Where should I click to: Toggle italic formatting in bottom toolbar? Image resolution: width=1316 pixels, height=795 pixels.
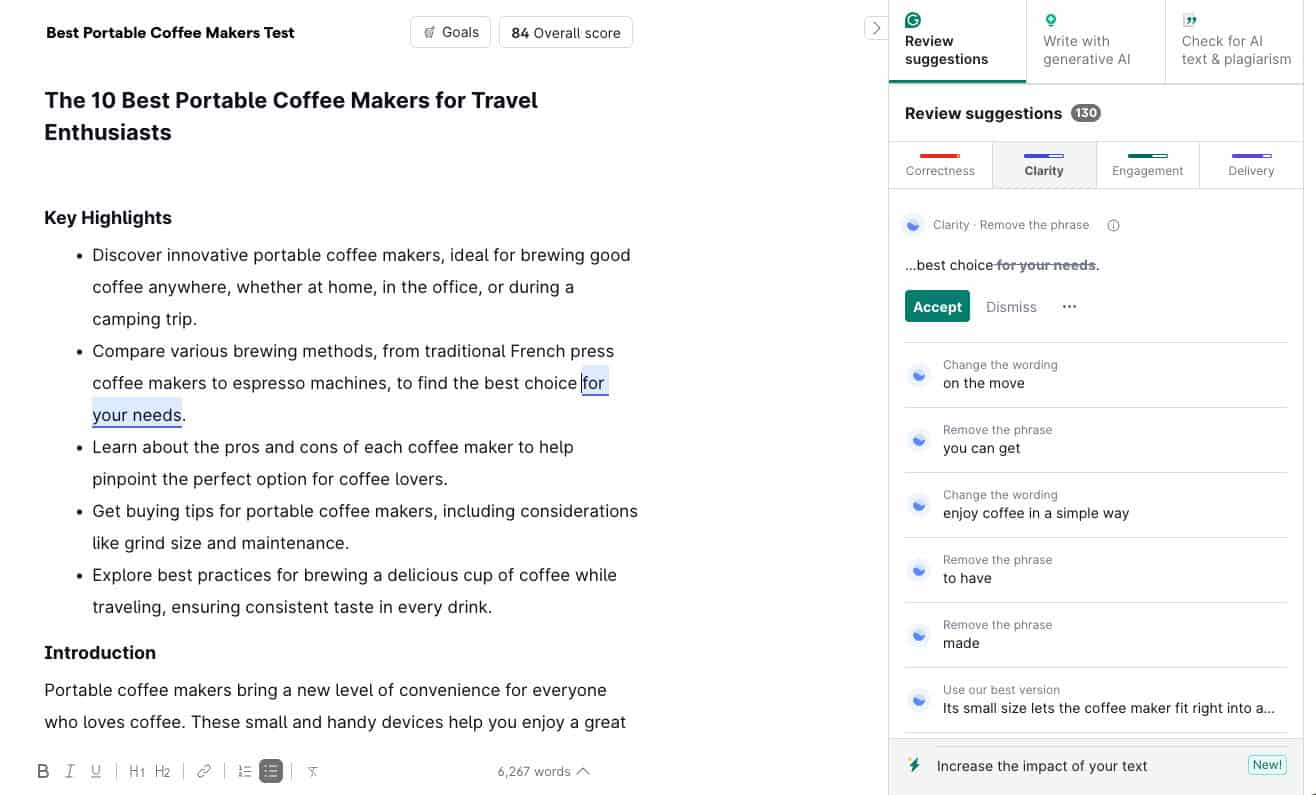[70, 771]
